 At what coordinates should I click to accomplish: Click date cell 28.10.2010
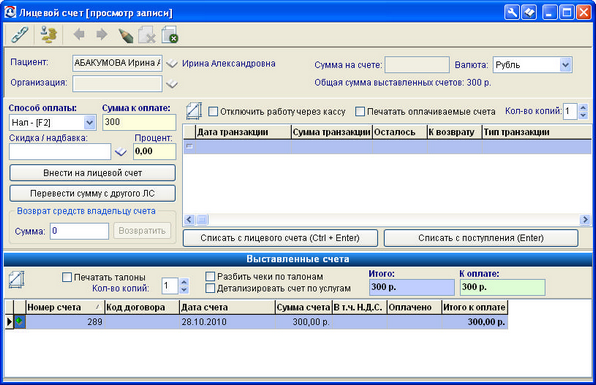tap(227, 322)
